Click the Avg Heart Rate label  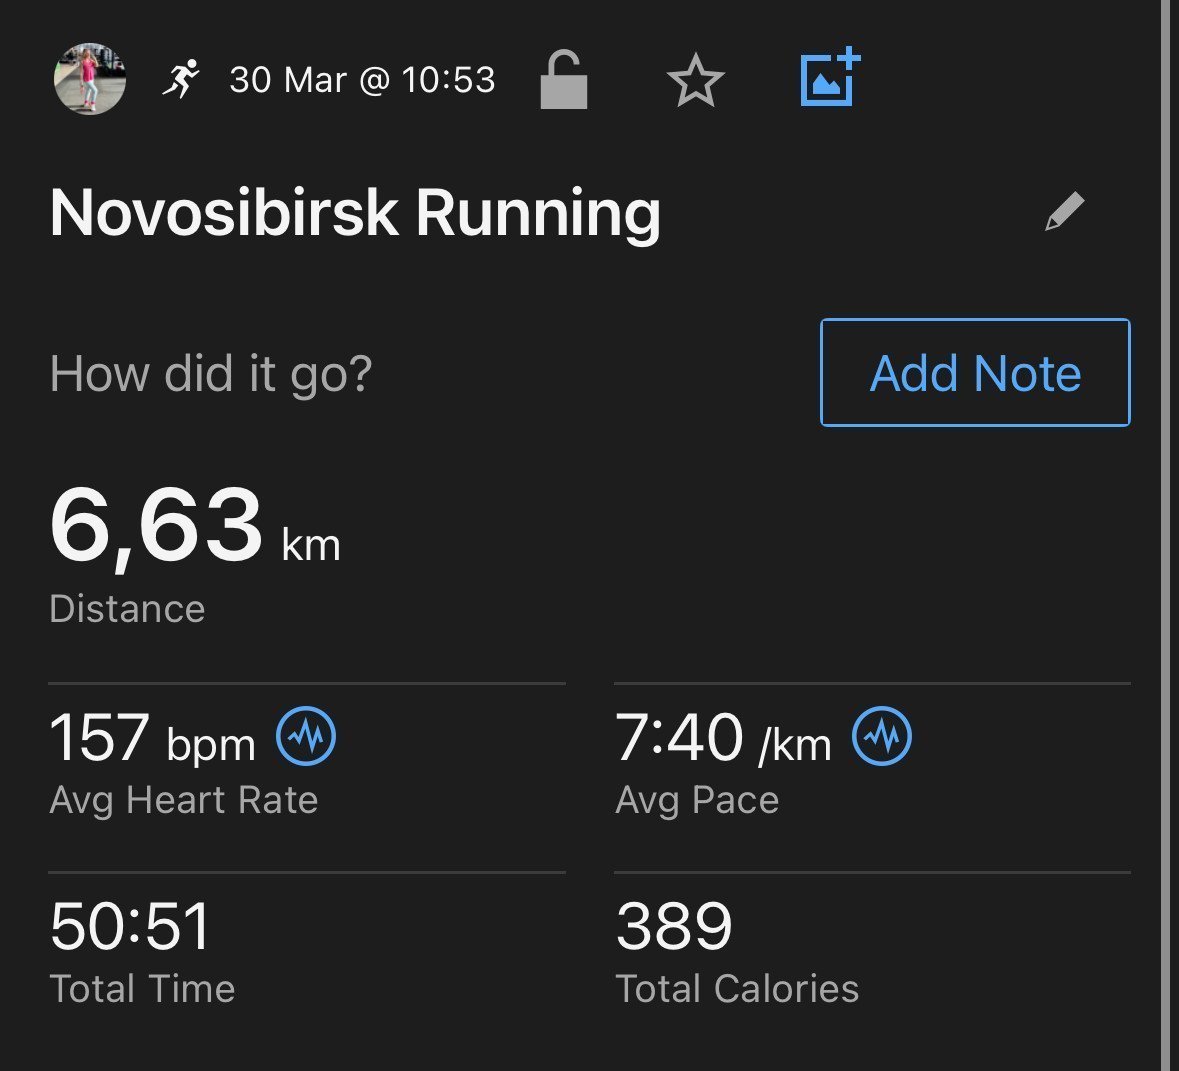tap(183, 800)
